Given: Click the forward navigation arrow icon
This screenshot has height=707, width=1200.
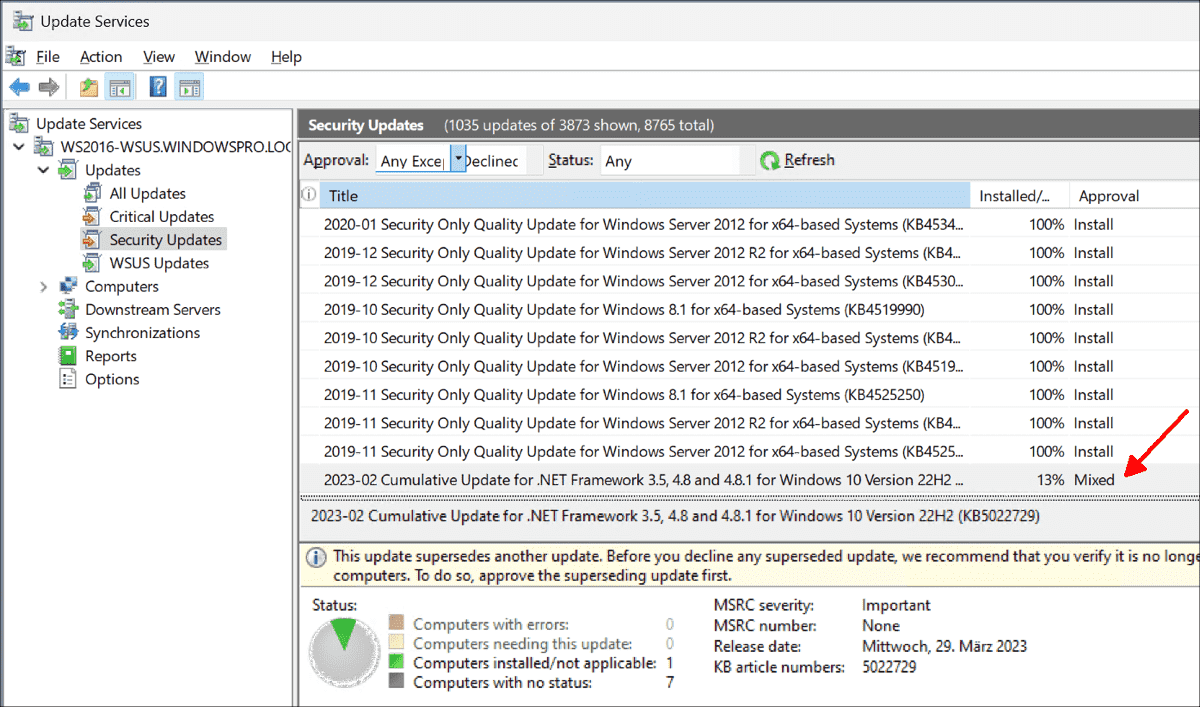Looking at the screenshot, I should pyautogui.click(x=46, y=87).
